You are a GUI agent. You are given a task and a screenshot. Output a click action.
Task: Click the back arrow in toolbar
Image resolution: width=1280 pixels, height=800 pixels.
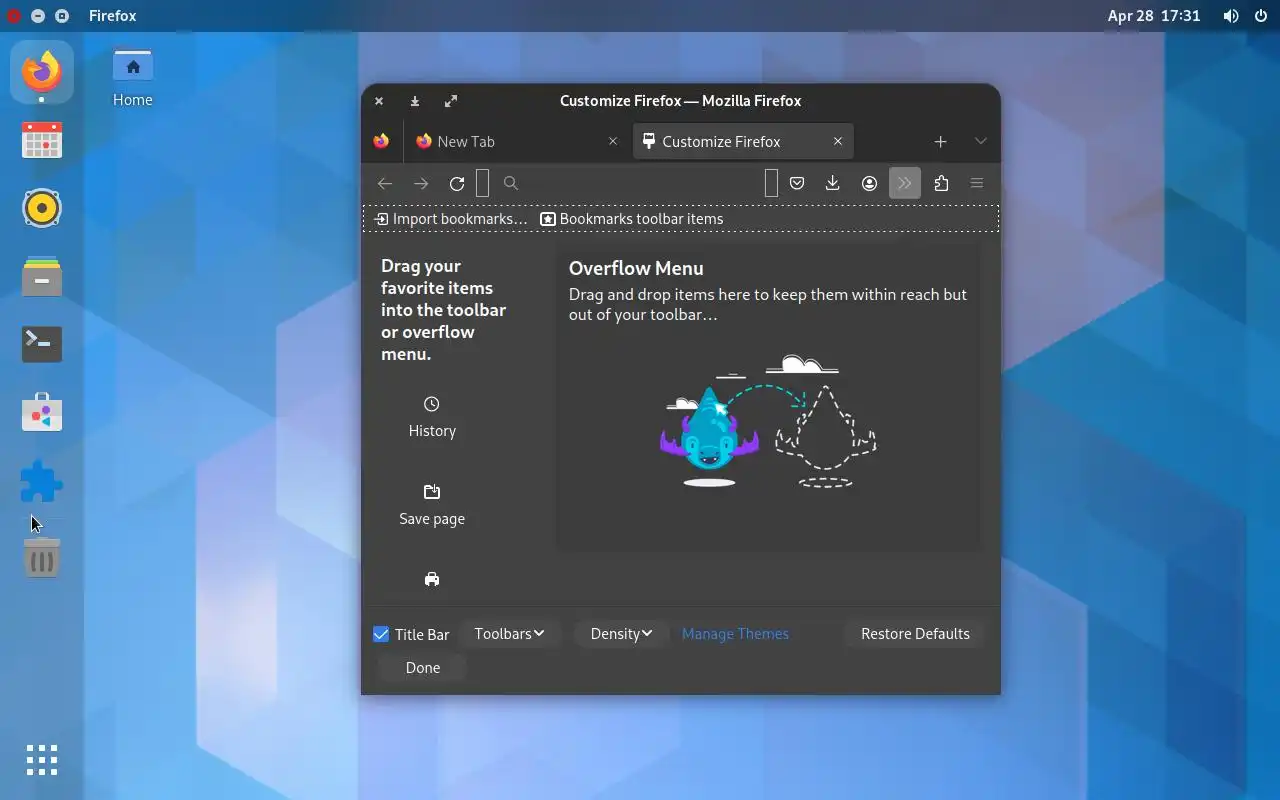click(x=385, y=183)
